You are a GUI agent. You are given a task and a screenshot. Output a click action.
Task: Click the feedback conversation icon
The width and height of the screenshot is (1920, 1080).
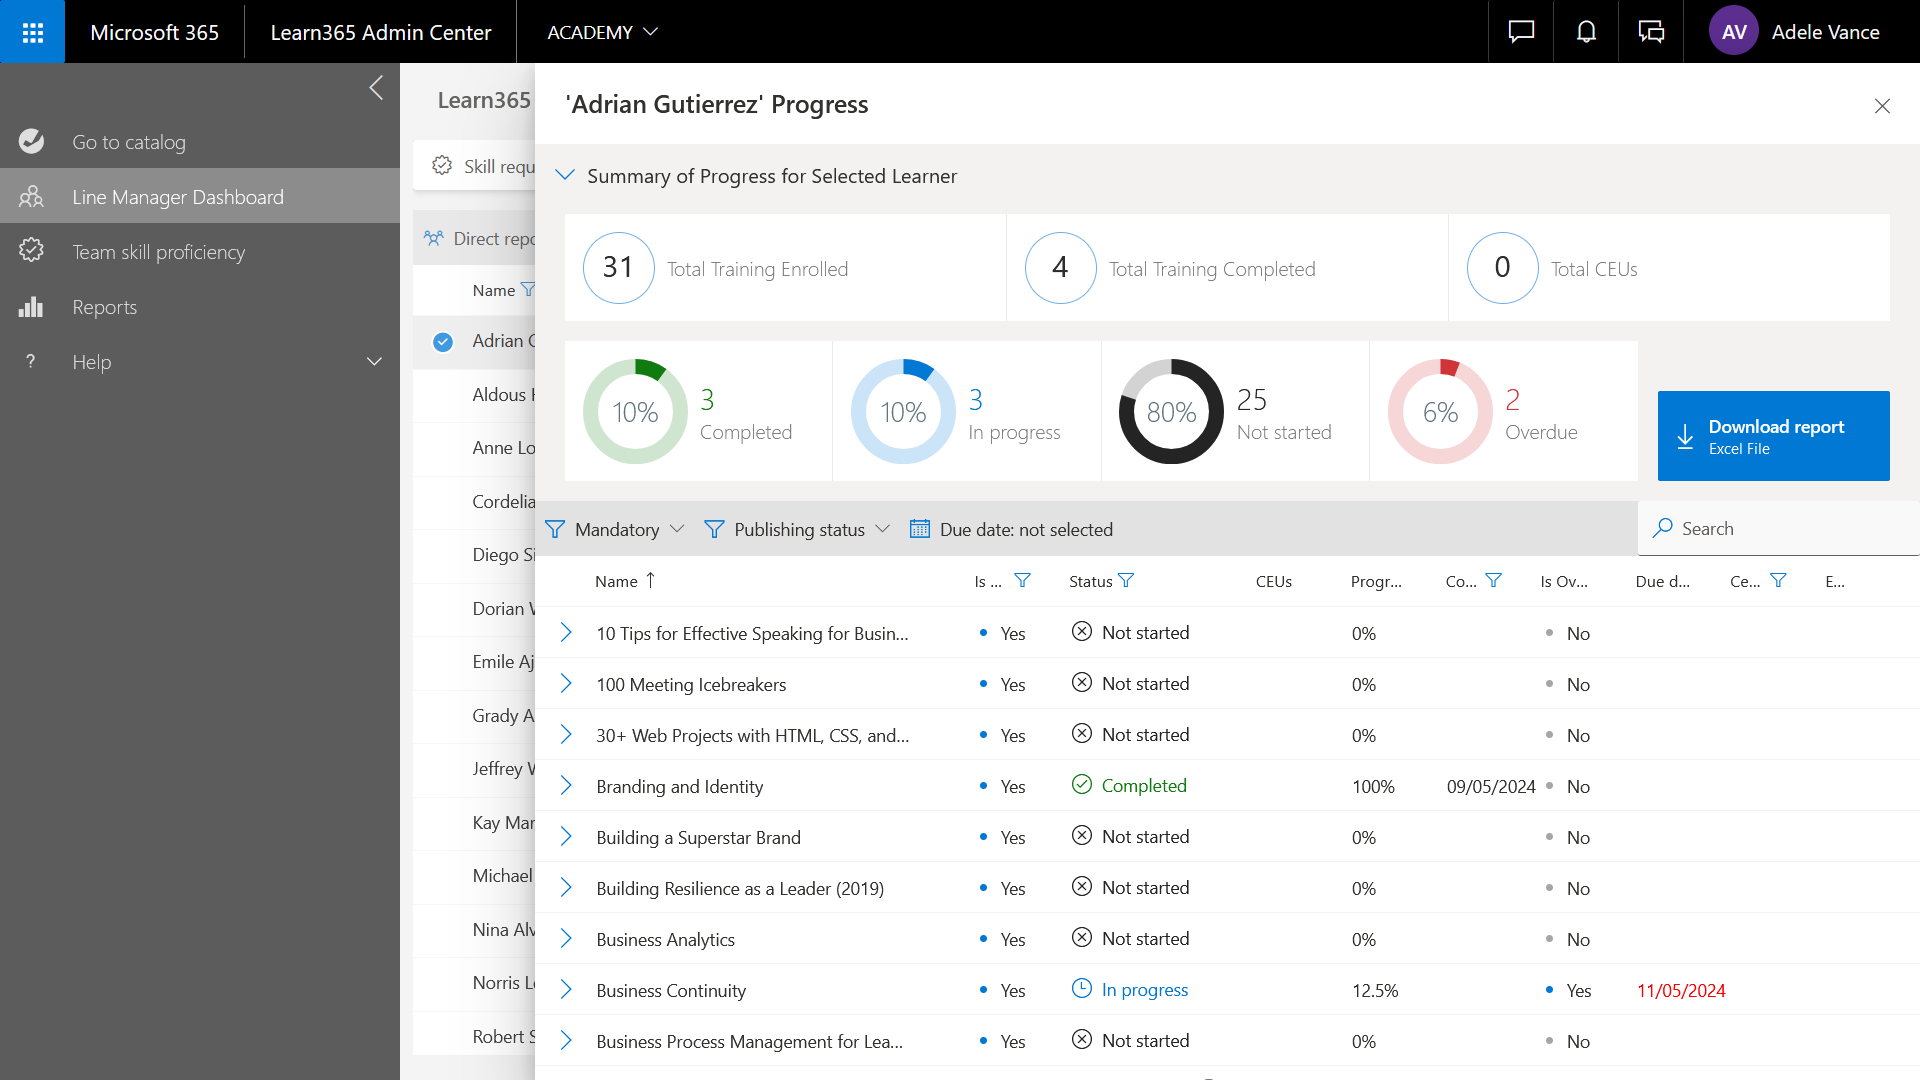(x=1651, y=32)
